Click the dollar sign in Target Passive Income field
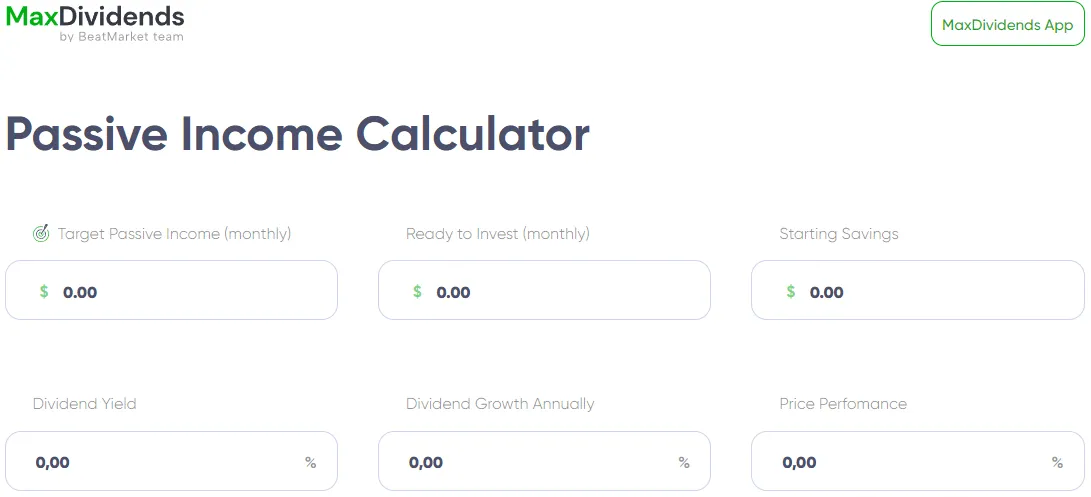1091x497 pixels. coord(44,292)
